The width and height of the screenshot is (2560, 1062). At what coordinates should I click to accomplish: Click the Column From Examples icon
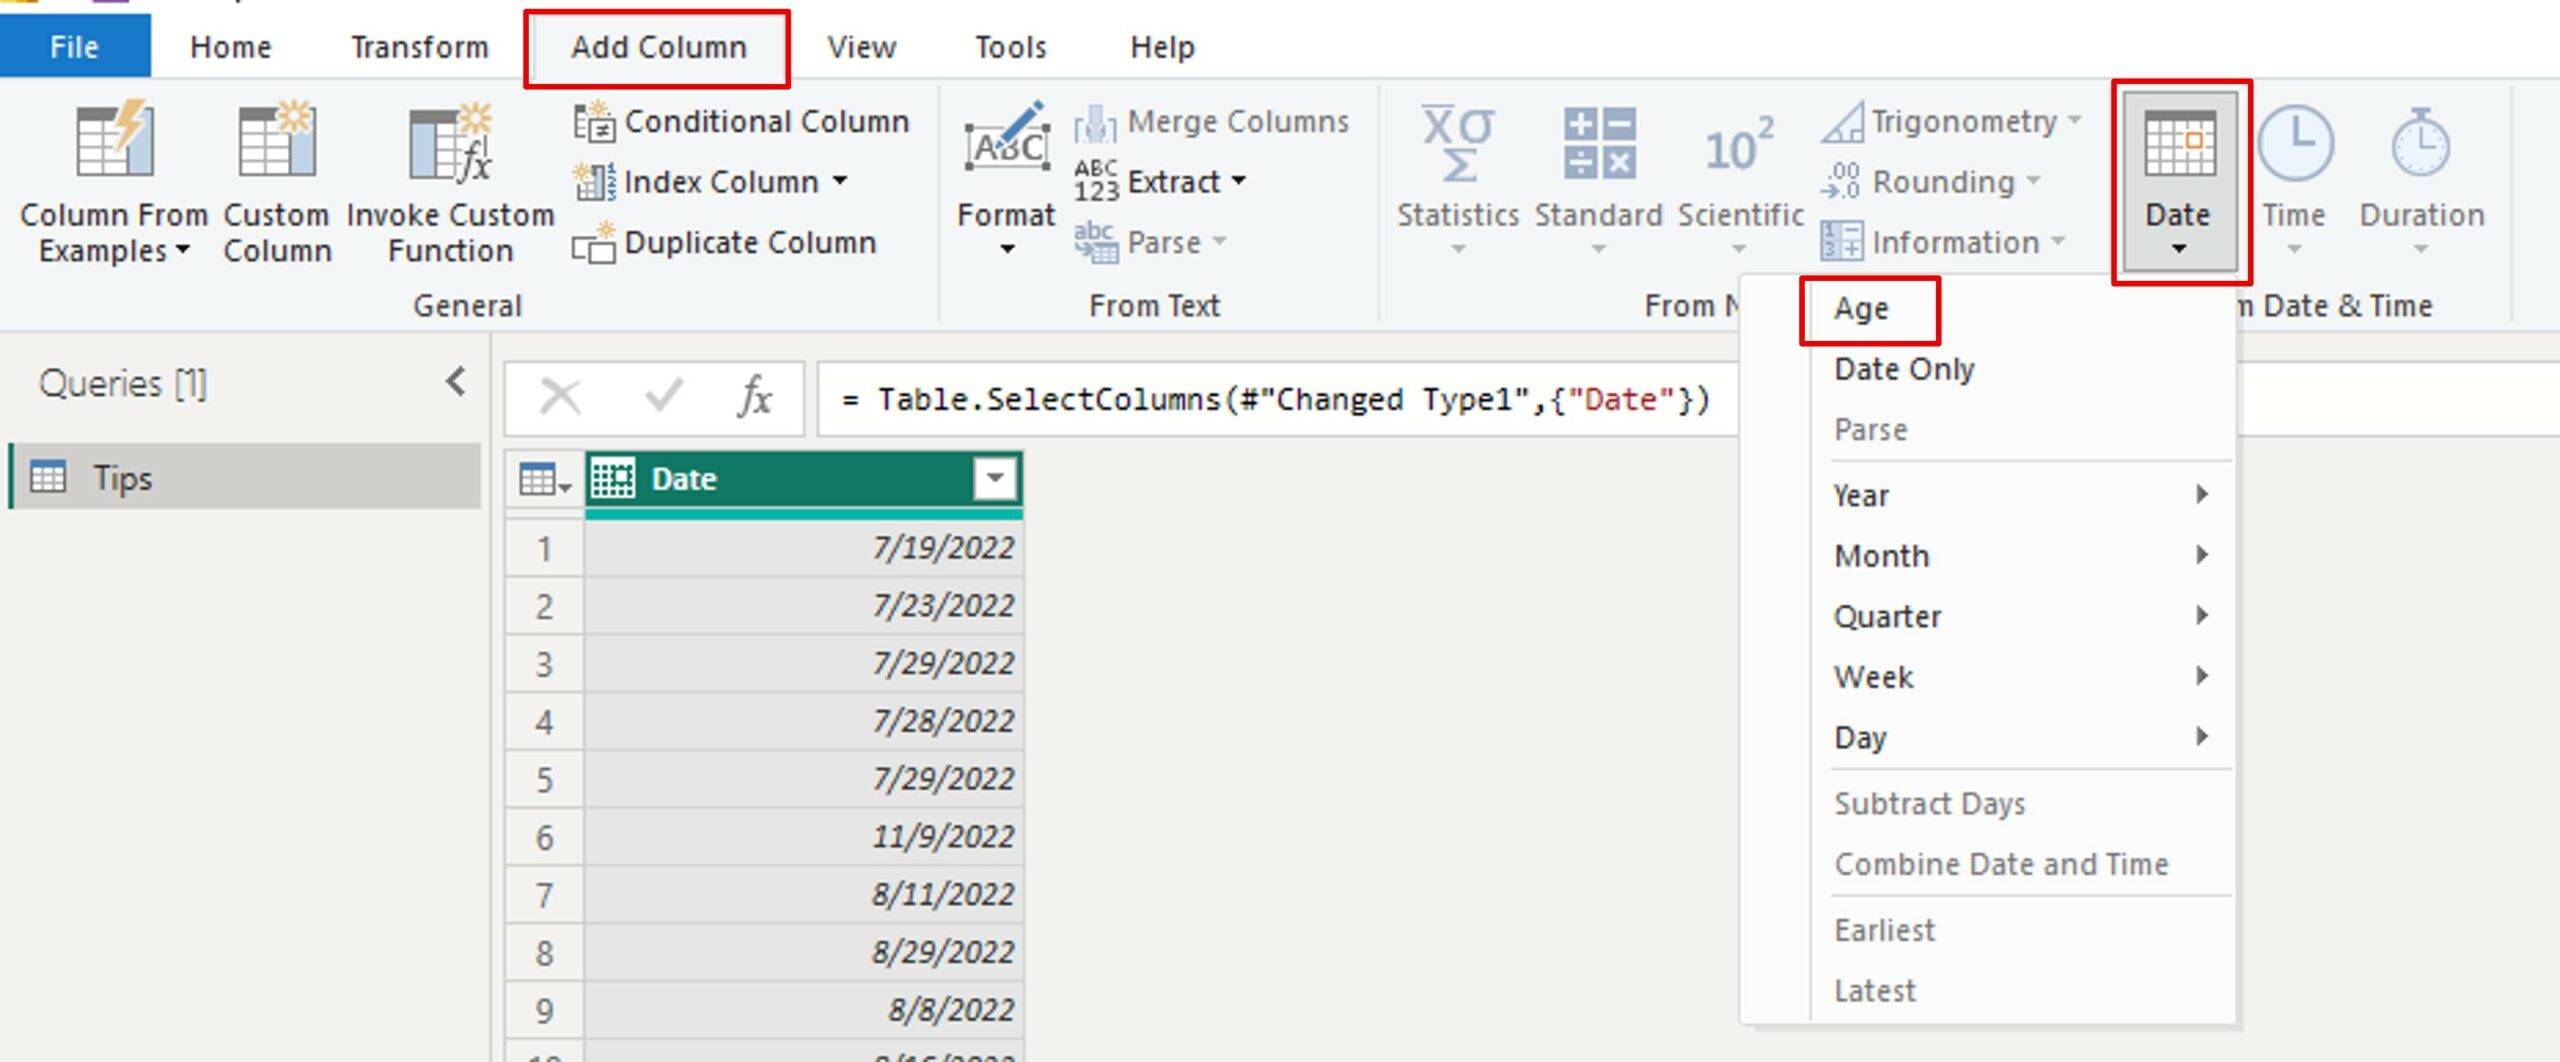coord(114,142)
